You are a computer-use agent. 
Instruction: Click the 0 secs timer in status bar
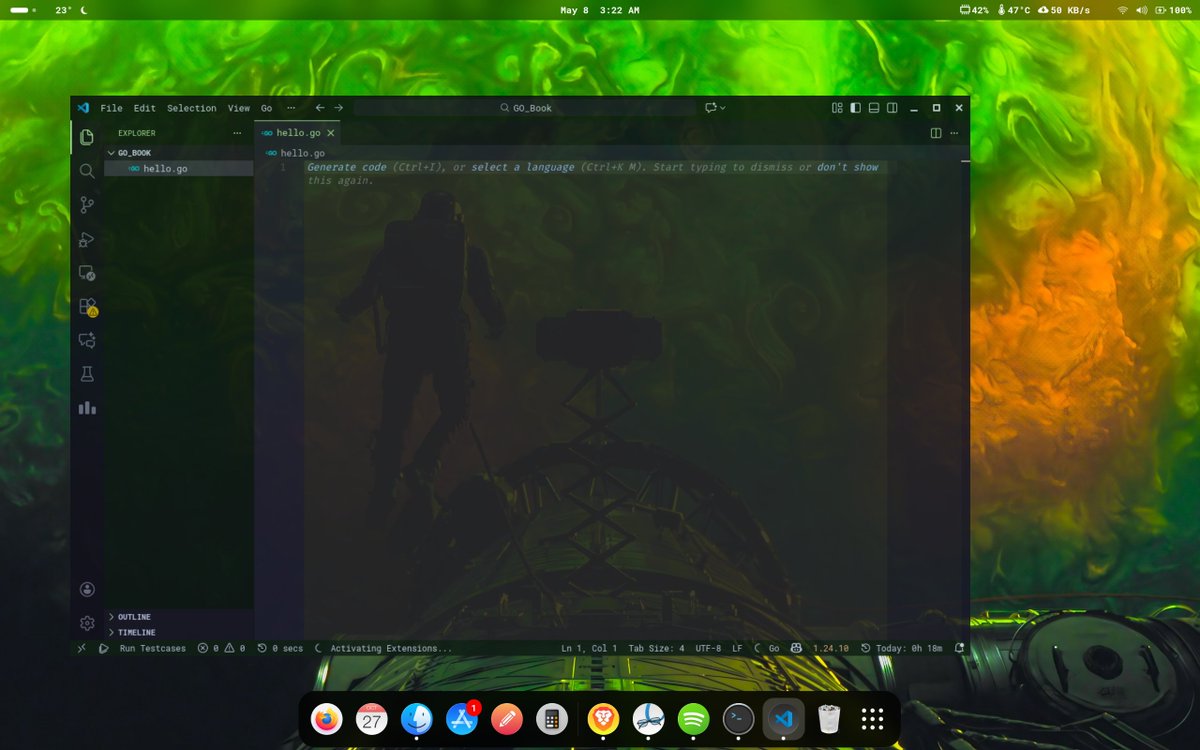coord(280,648)
